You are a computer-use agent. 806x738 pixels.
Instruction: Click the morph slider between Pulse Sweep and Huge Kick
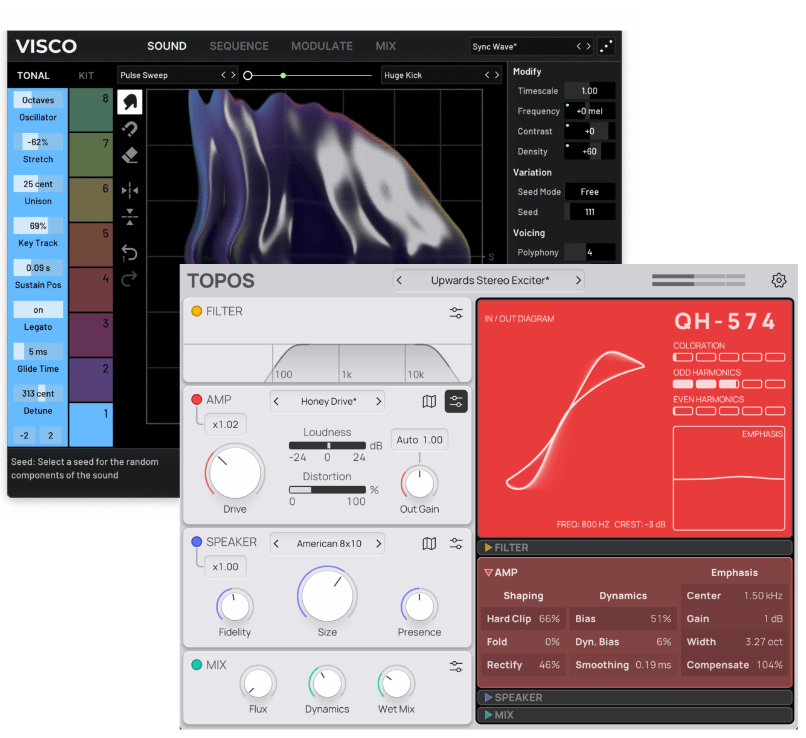tap(310, 75)
